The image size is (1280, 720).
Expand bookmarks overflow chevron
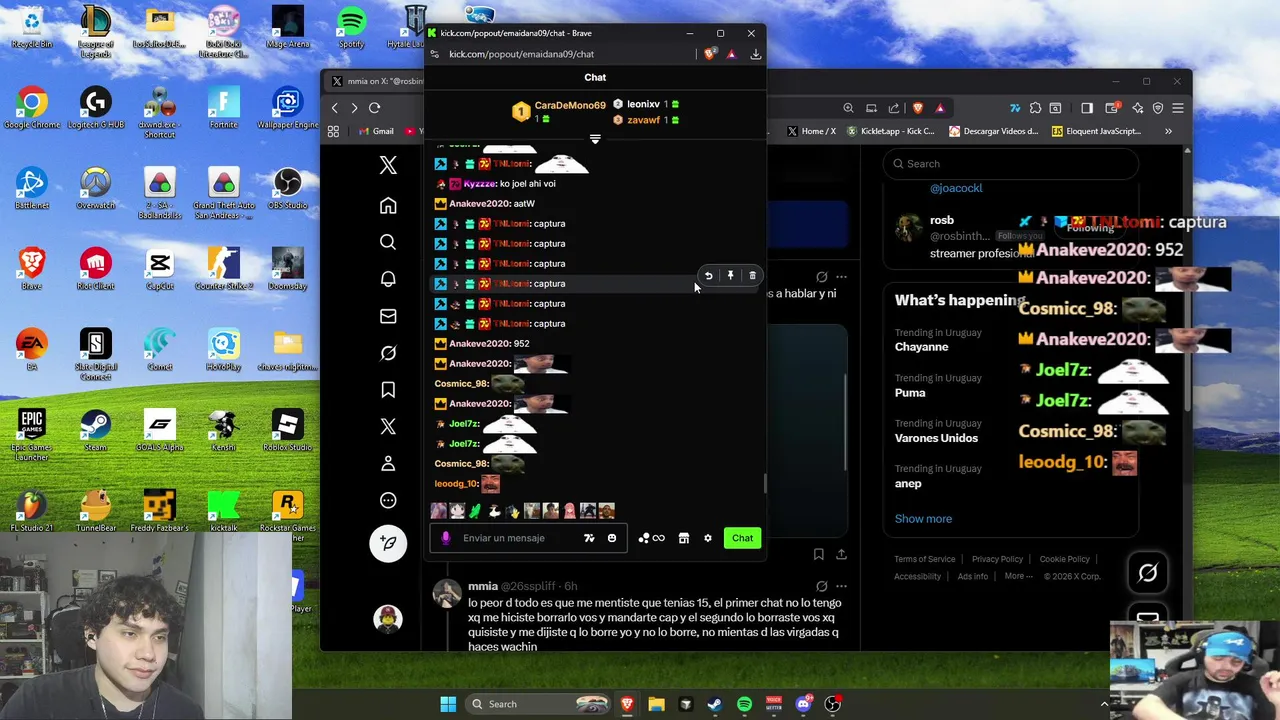point(1168,131)
